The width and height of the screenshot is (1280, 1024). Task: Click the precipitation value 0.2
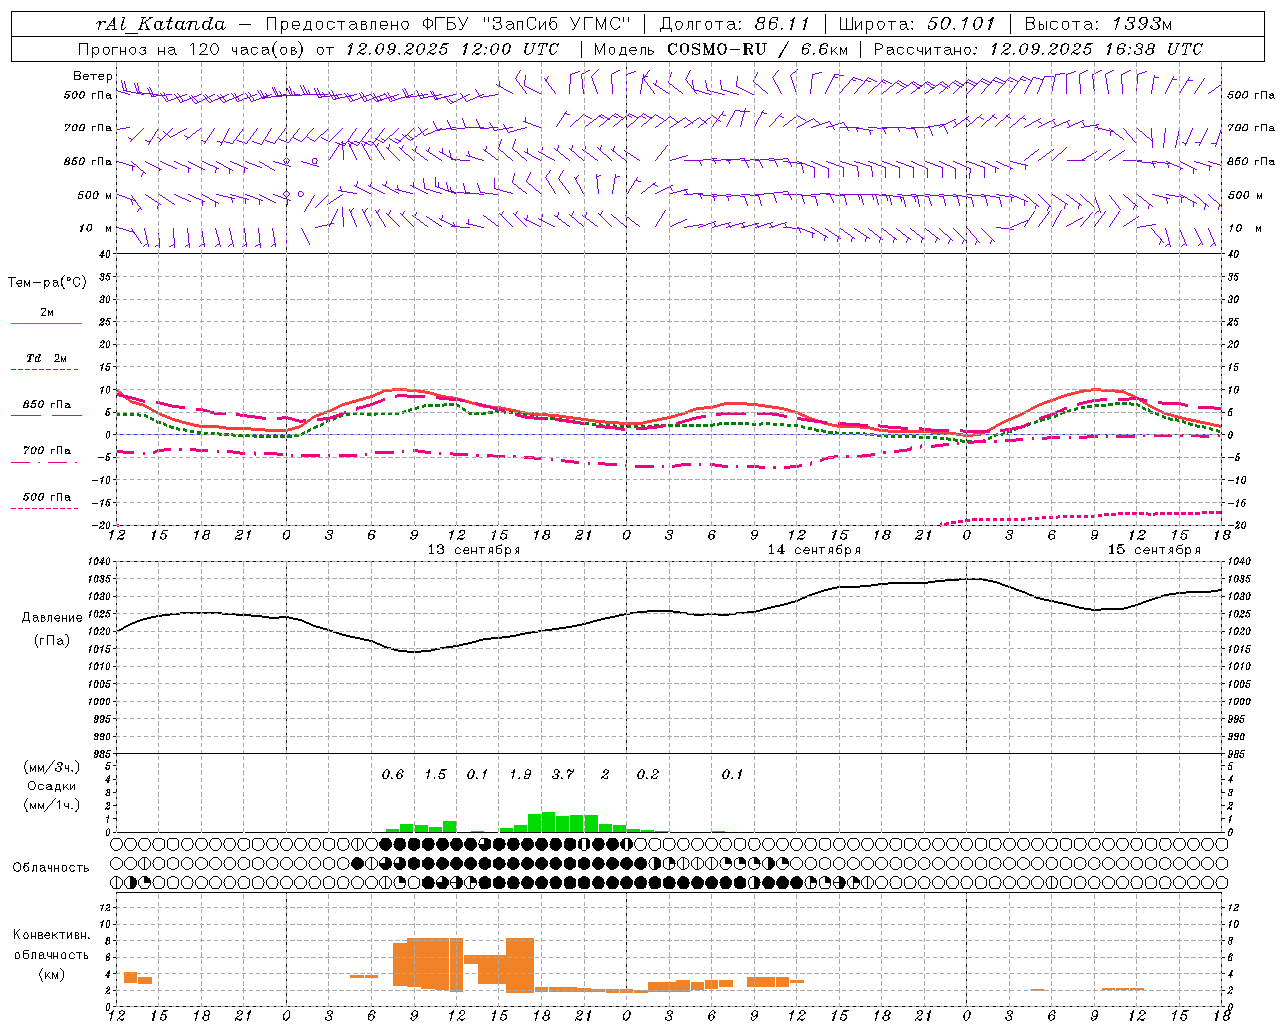point(648,774)
